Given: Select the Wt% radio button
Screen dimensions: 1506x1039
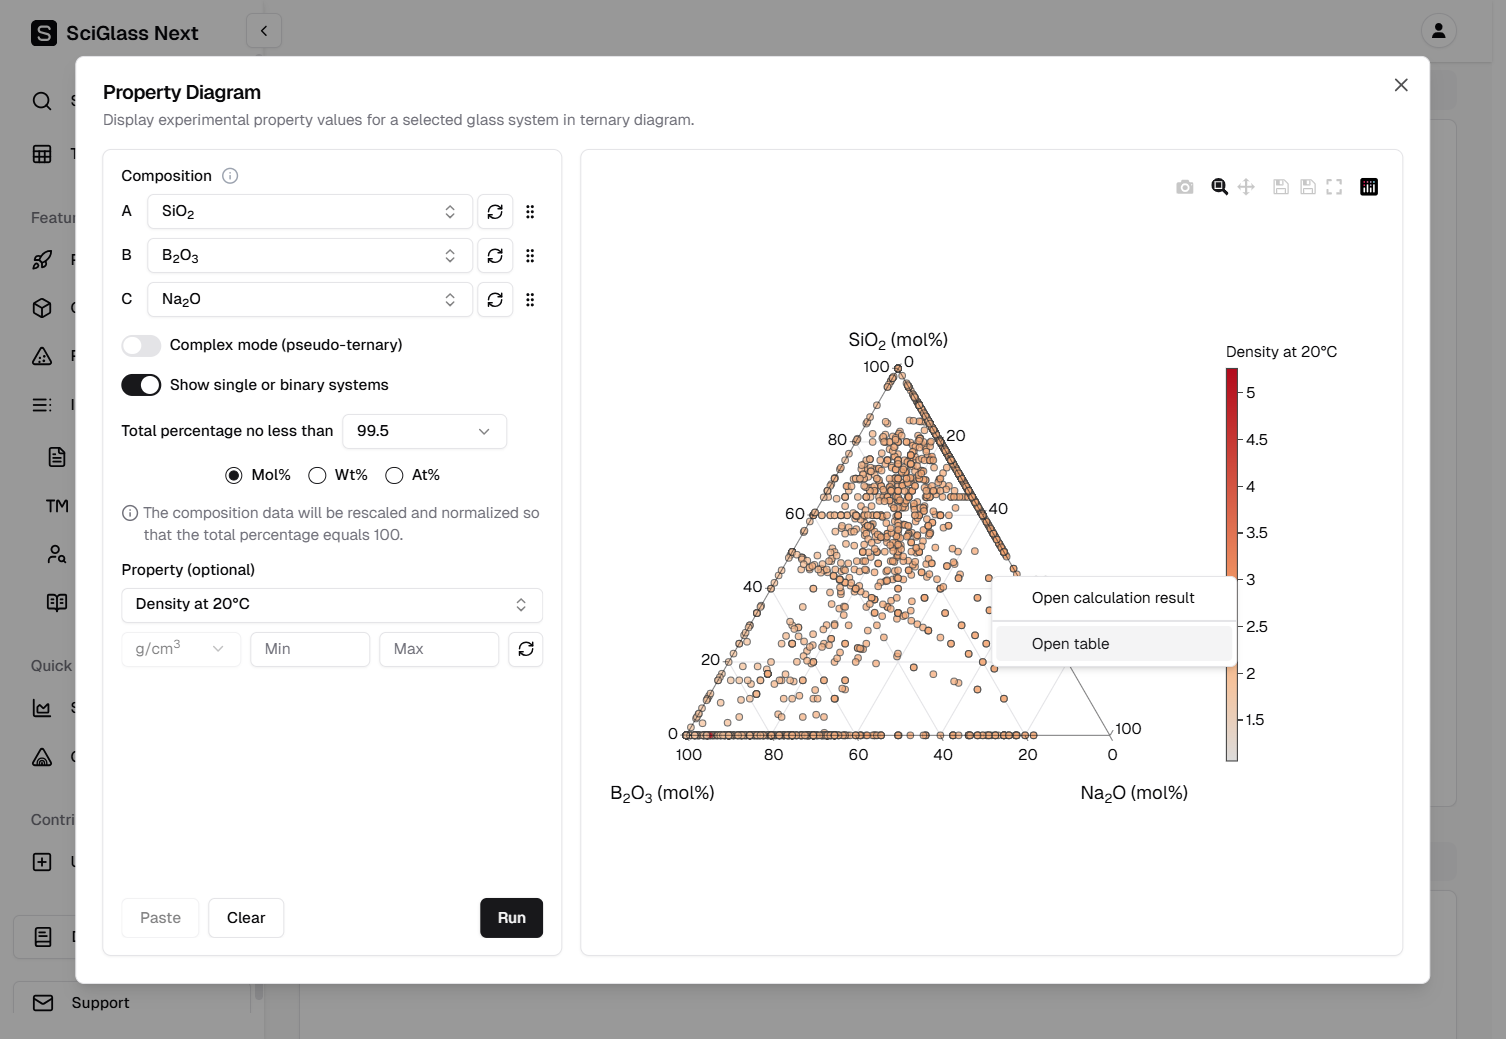Looking at the screenshot, I should point(318,475).
